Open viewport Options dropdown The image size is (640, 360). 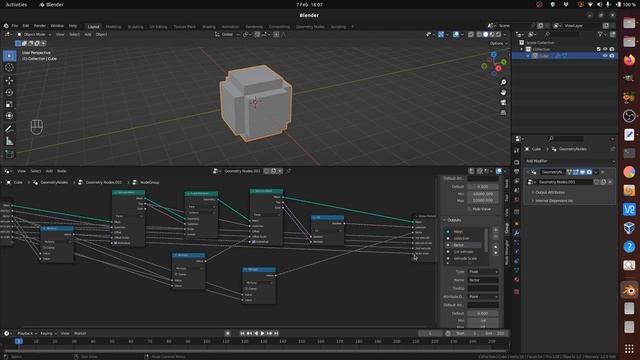click(498, 43)
